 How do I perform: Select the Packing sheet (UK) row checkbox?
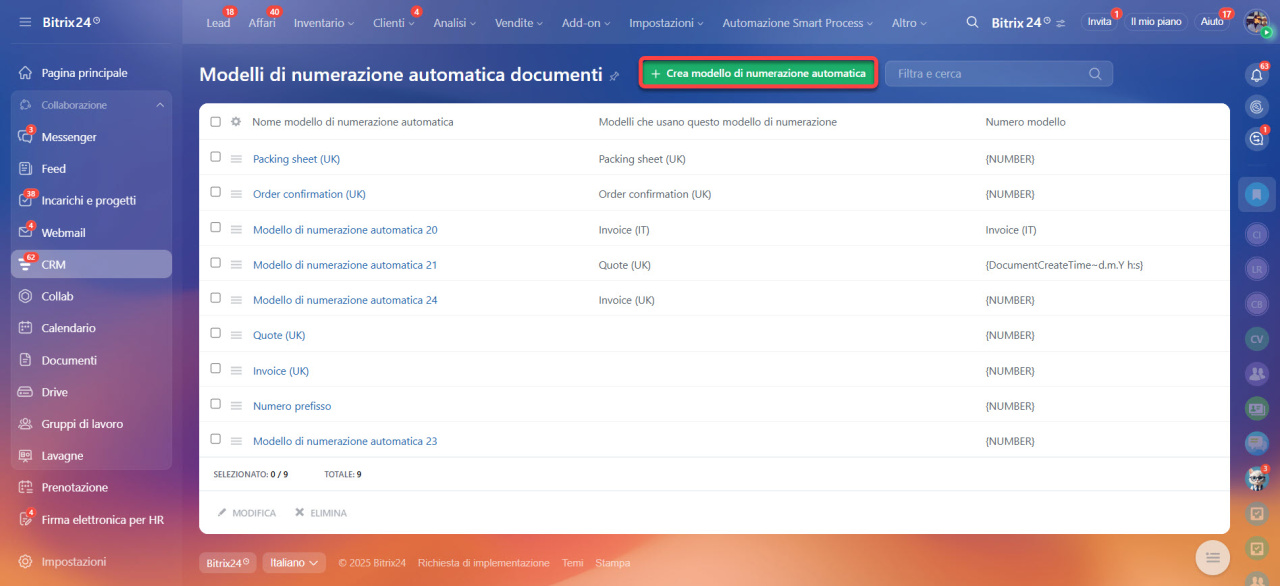215,157
